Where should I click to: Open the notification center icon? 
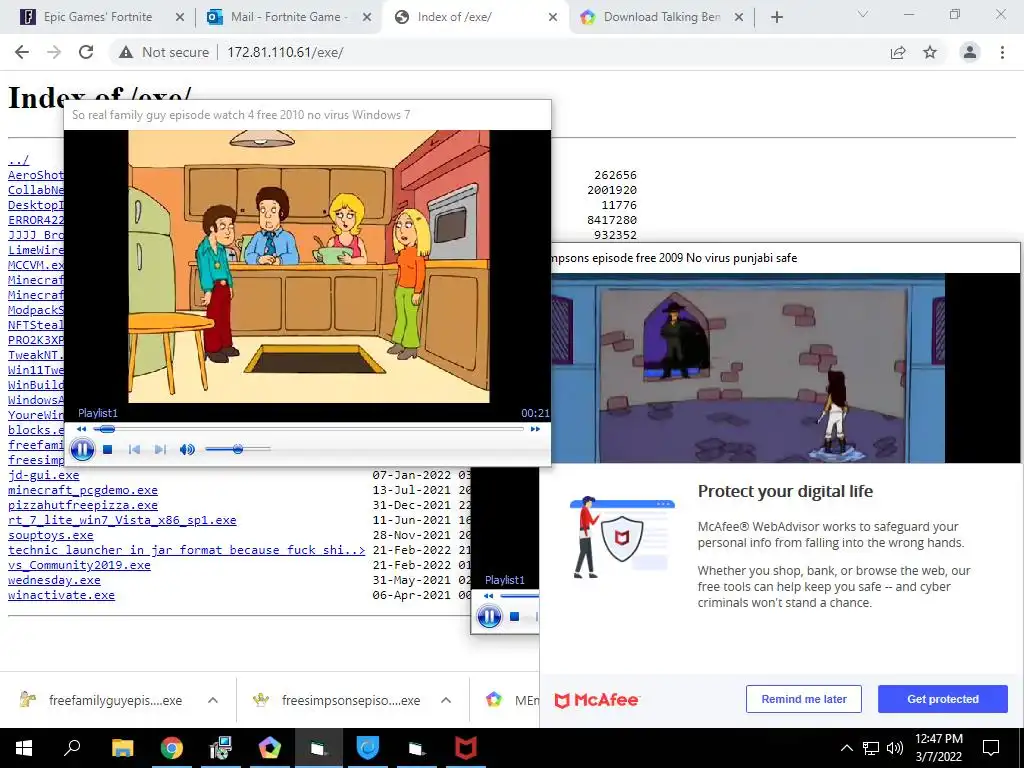tap(991, 748)
